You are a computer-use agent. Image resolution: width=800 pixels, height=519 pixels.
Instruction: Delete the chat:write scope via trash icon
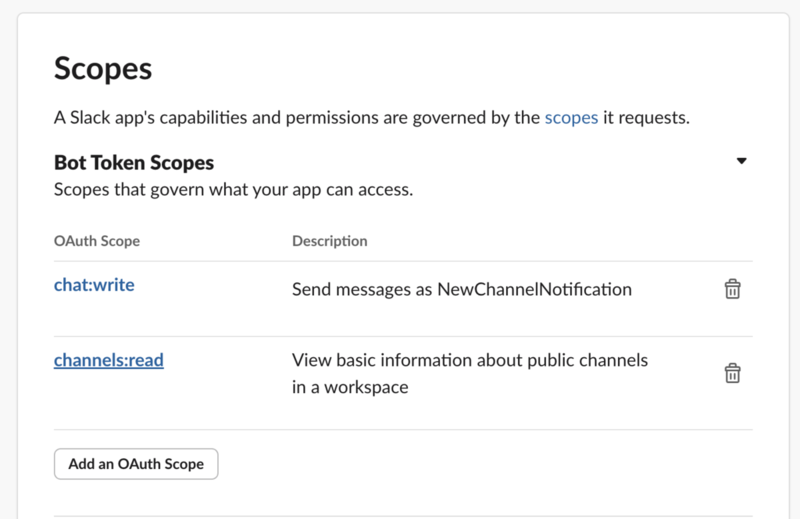pos(732,289)
